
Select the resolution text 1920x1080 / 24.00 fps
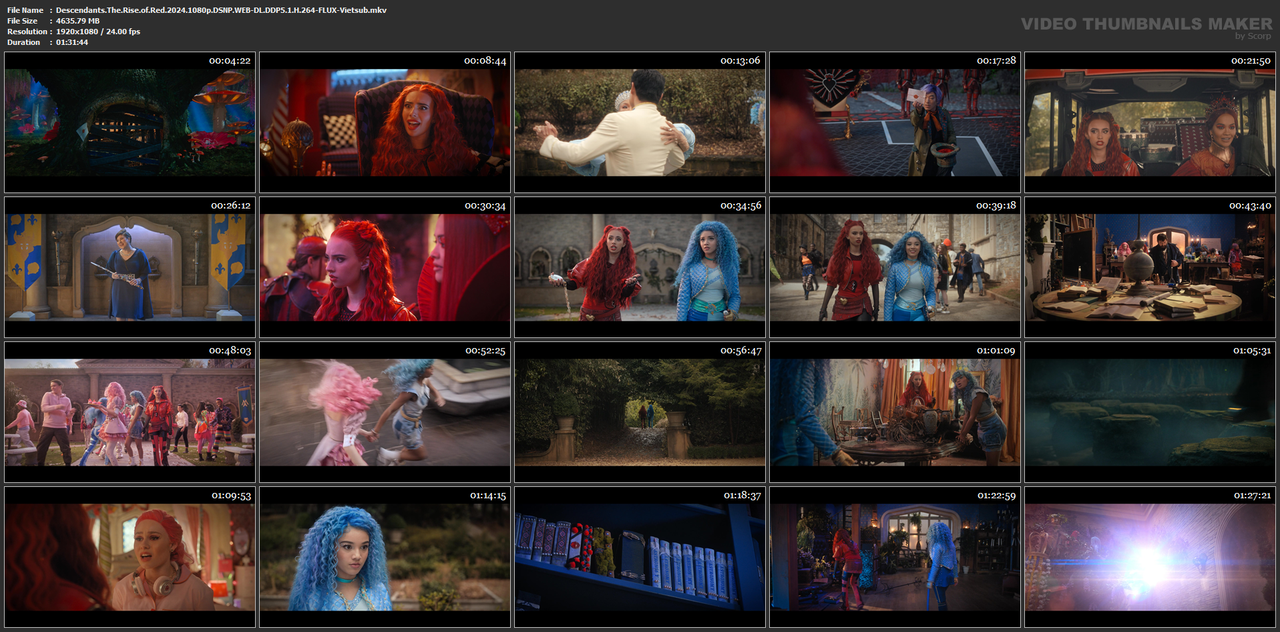pos(98,32)
